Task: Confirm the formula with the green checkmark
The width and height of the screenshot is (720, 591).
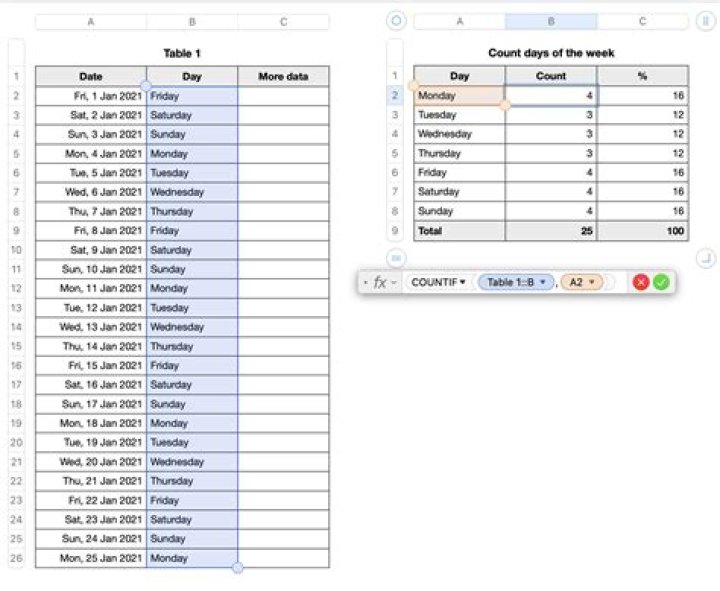Action: (661, 283)
